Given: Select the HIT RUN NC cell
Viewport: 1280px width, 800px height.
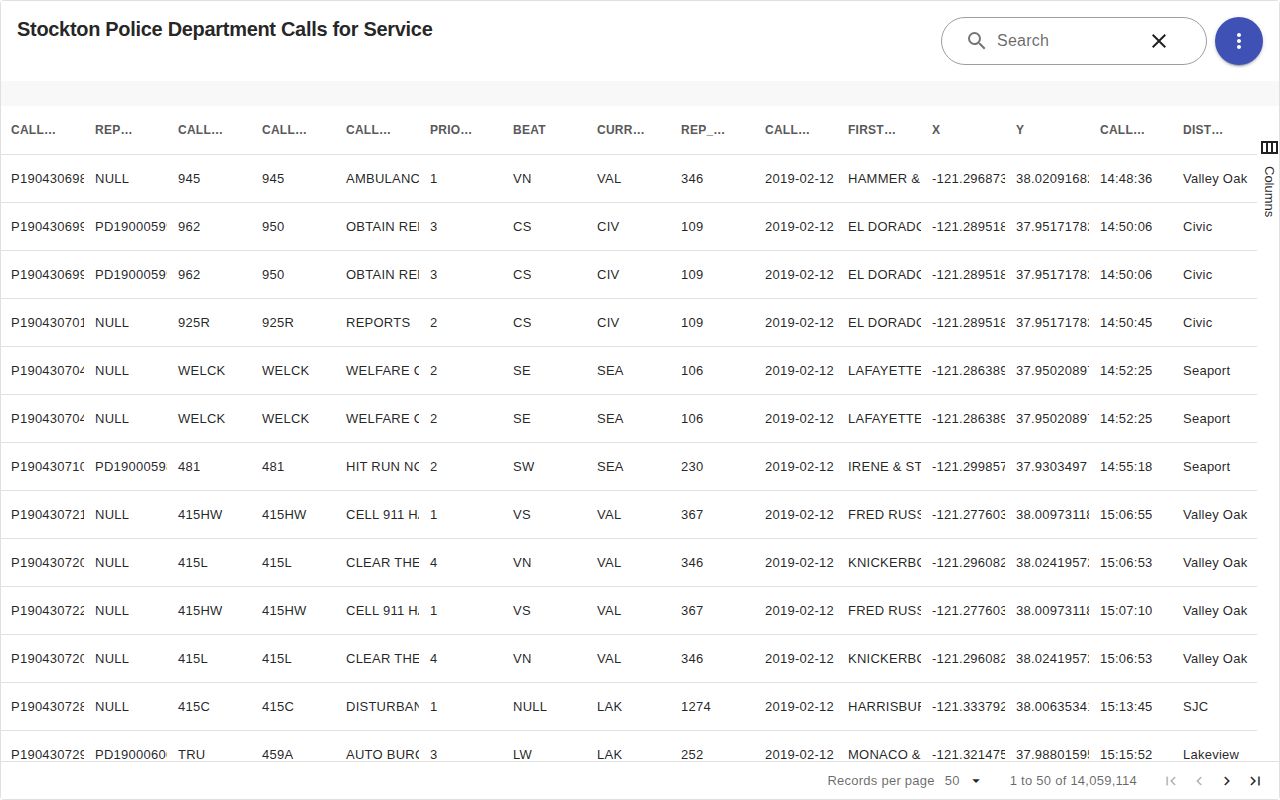Looking at the screenshot, I should (382, 467).
